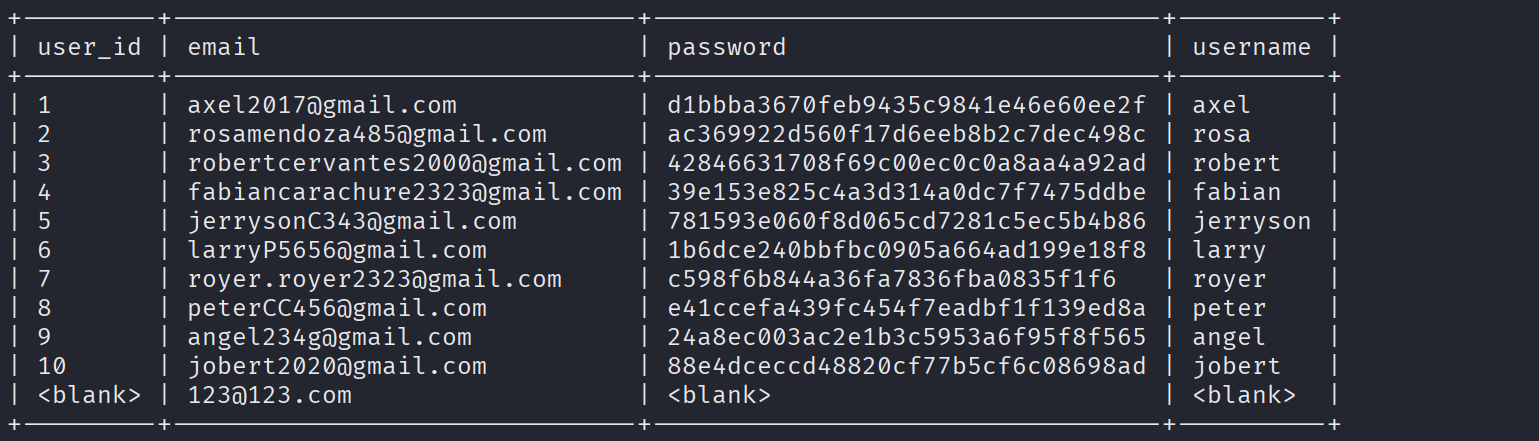Screen dimensions: 1539x441
Task: Click the email column header
Action: 224,47
